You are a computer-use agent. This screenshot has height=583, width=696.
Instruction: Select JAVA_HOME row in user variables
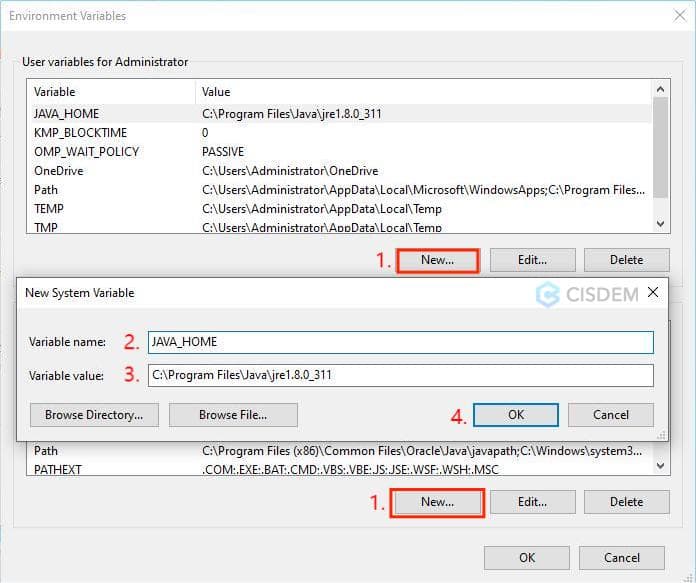point(66,114)
